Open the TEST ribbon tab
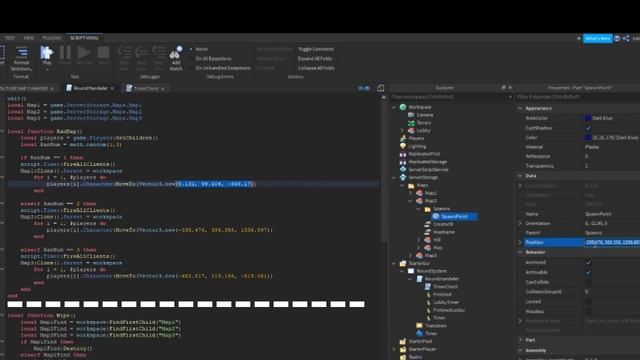This screenshot has height=360, width=640. coord(10,38)
